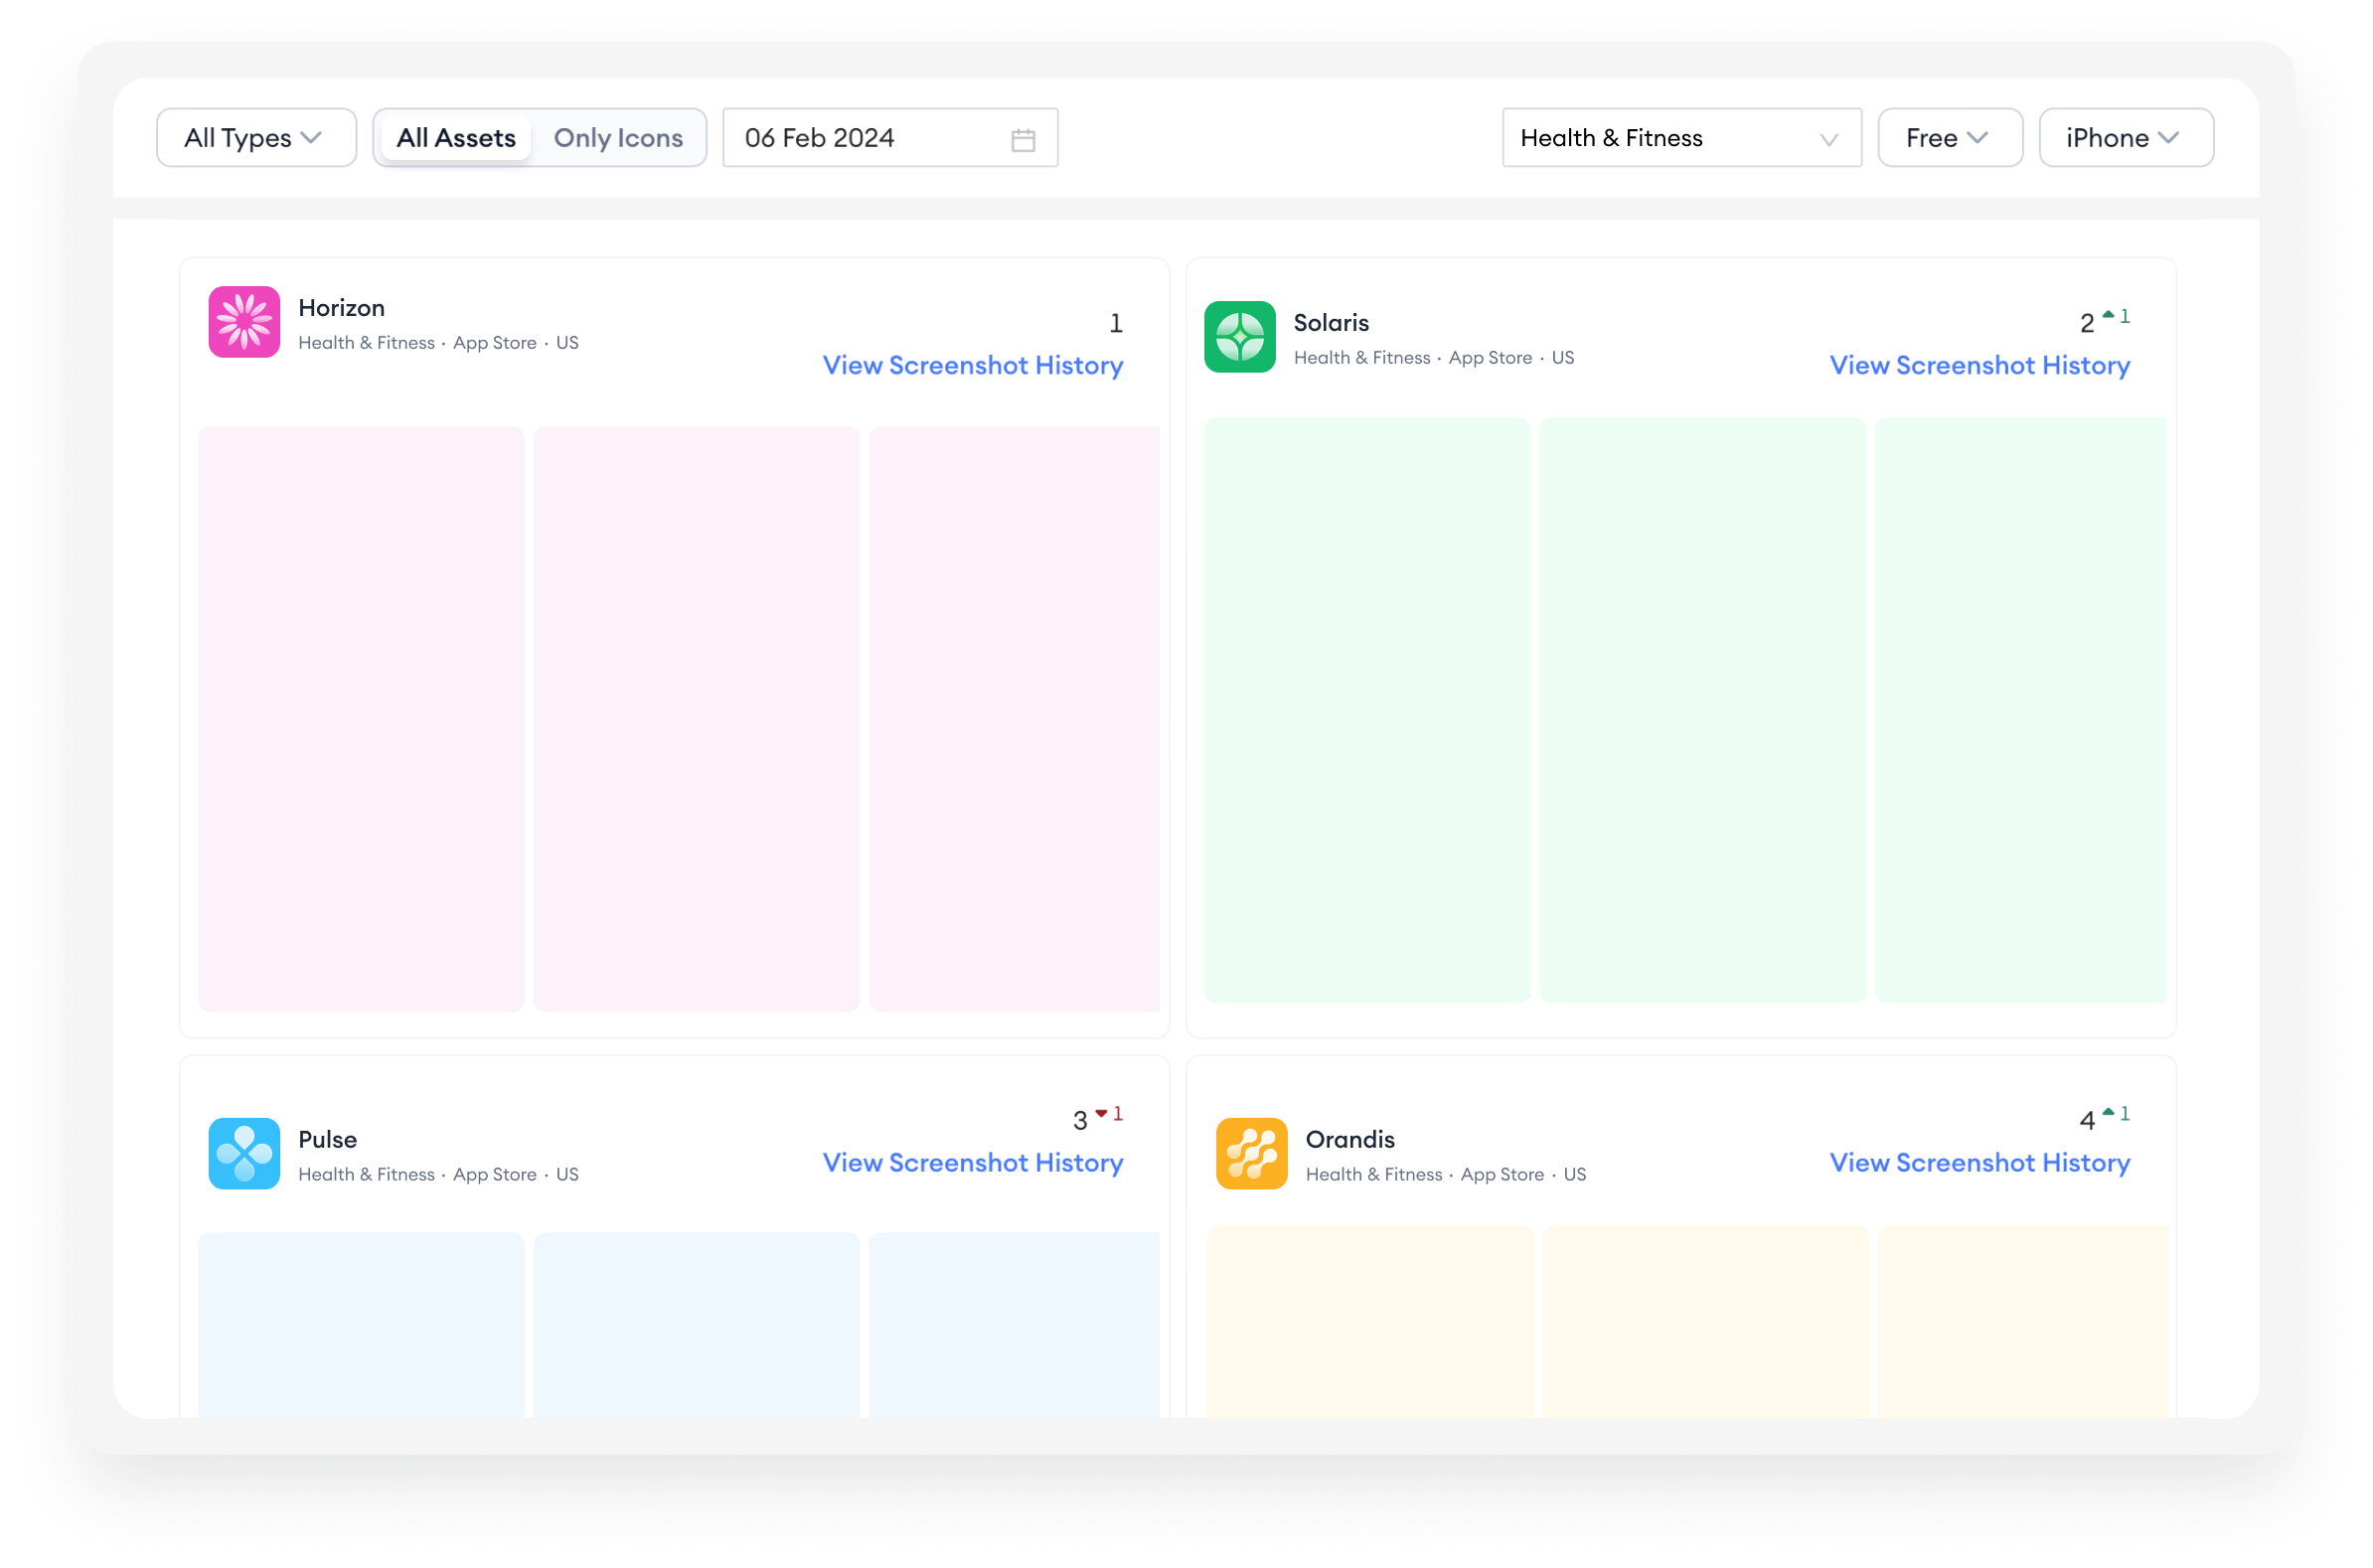Open Horizon's second pink screenshot thumbnail

(x=696, y=718)
